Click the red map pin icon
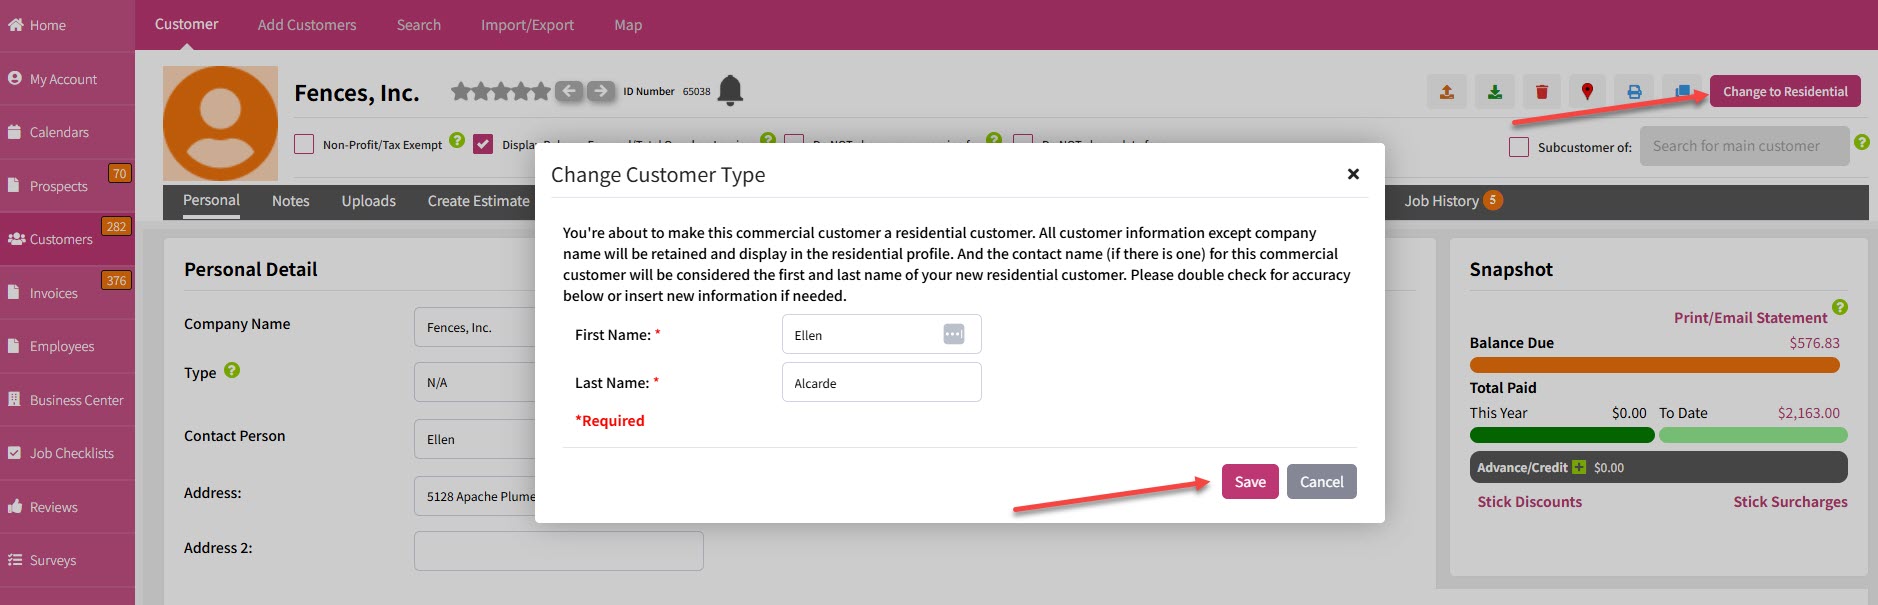The width and height of the screenshot is (1878, 605). (x=1587, y=92)
